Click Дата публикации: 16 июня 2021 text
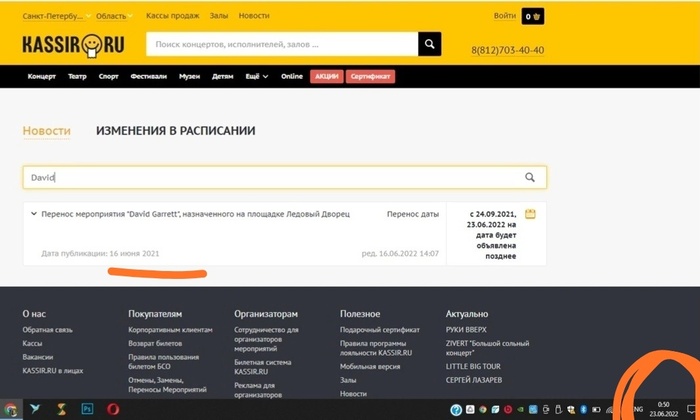The image size is (700, 420). pos(100,254)
